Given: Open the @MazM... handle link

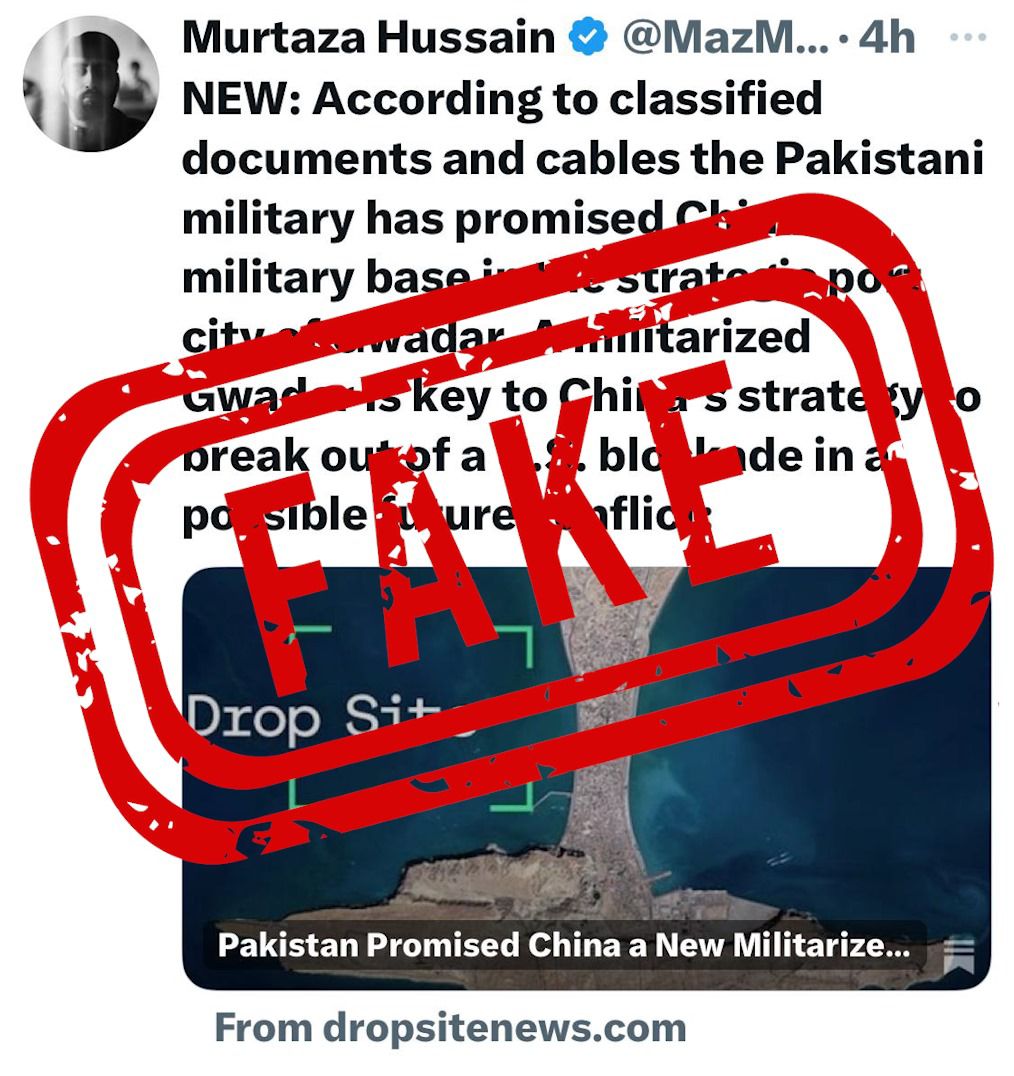Looking at the screenshot, I should 726,37.
